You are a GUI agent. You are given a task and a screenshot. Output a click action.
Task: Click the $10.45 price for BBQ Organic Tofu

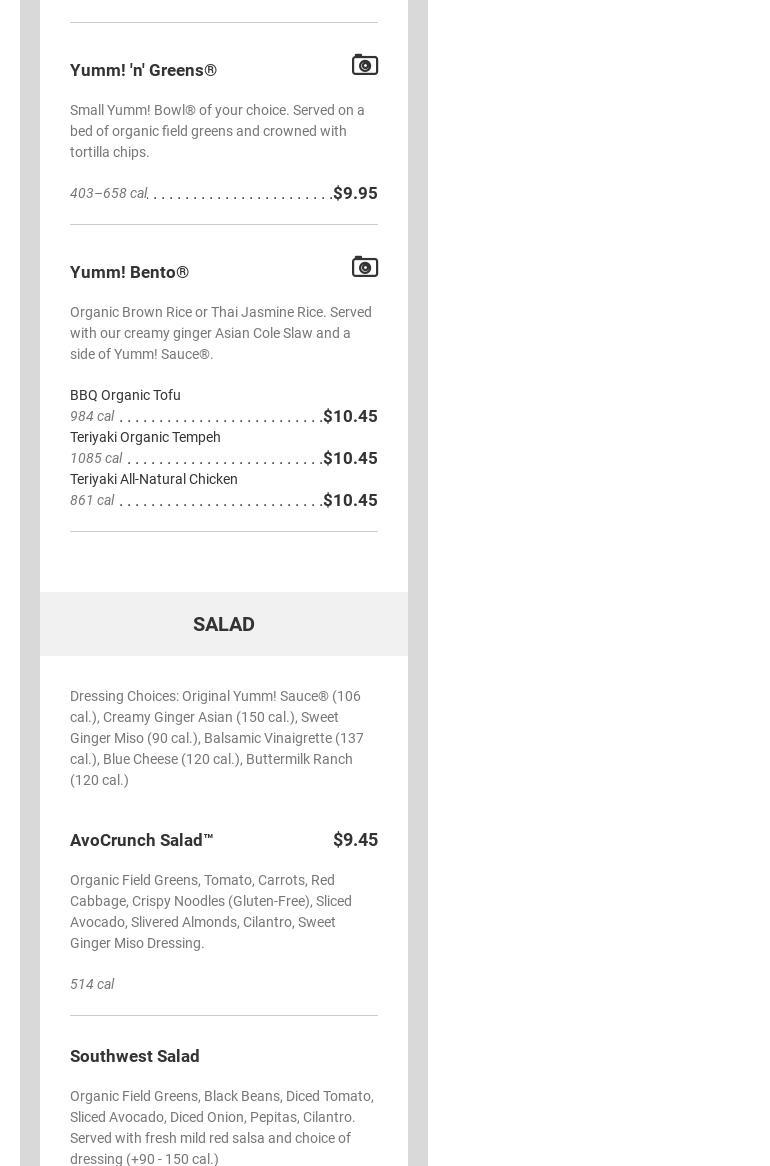[x=350, y=416]
